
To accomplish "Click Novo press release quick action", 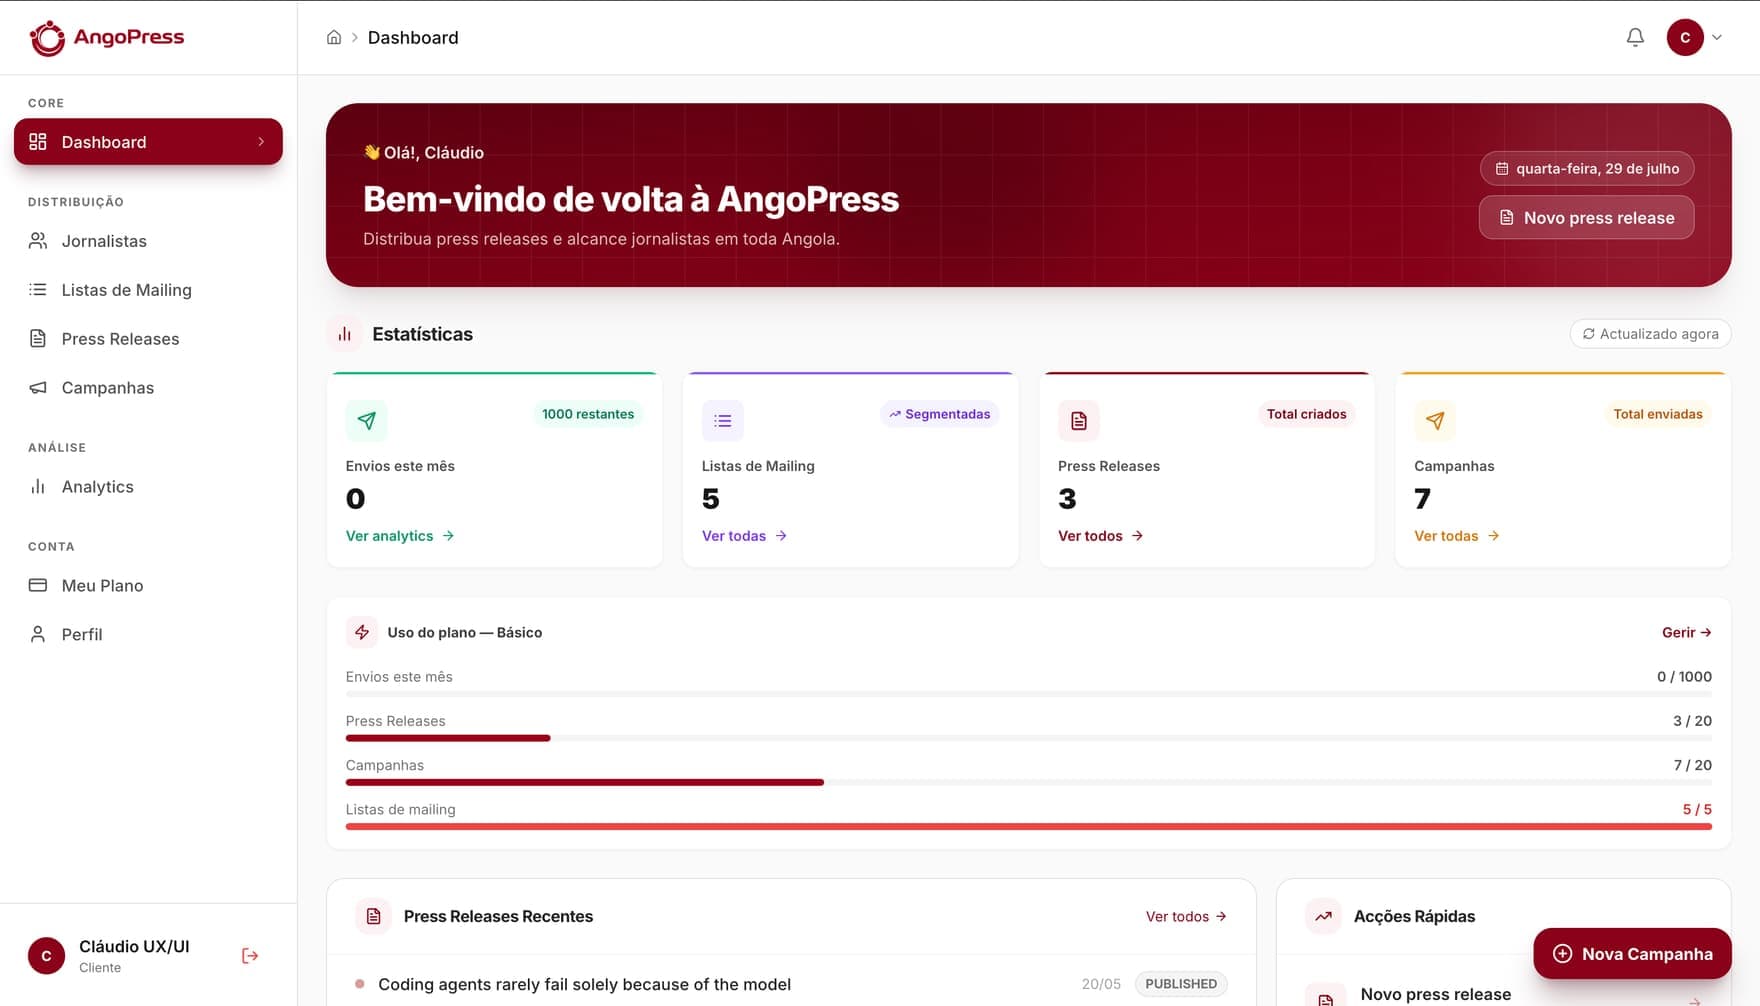I will (x=1435, y=994).
